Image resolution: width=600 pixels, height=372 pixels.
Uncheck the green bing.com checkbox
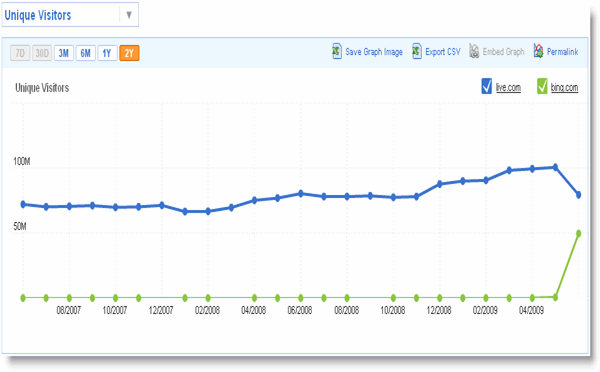pyautogui.click(x=542, y=86)
